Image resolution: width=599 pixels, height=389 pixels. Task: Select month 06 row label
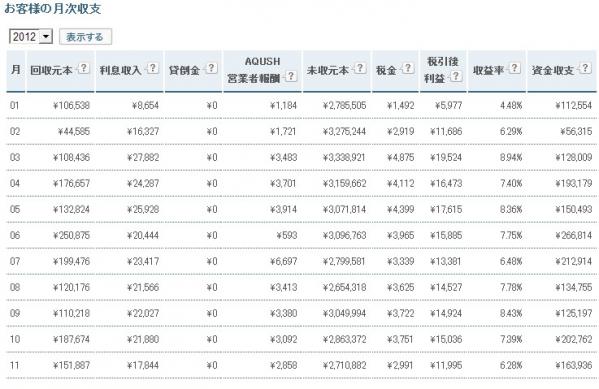15,235
